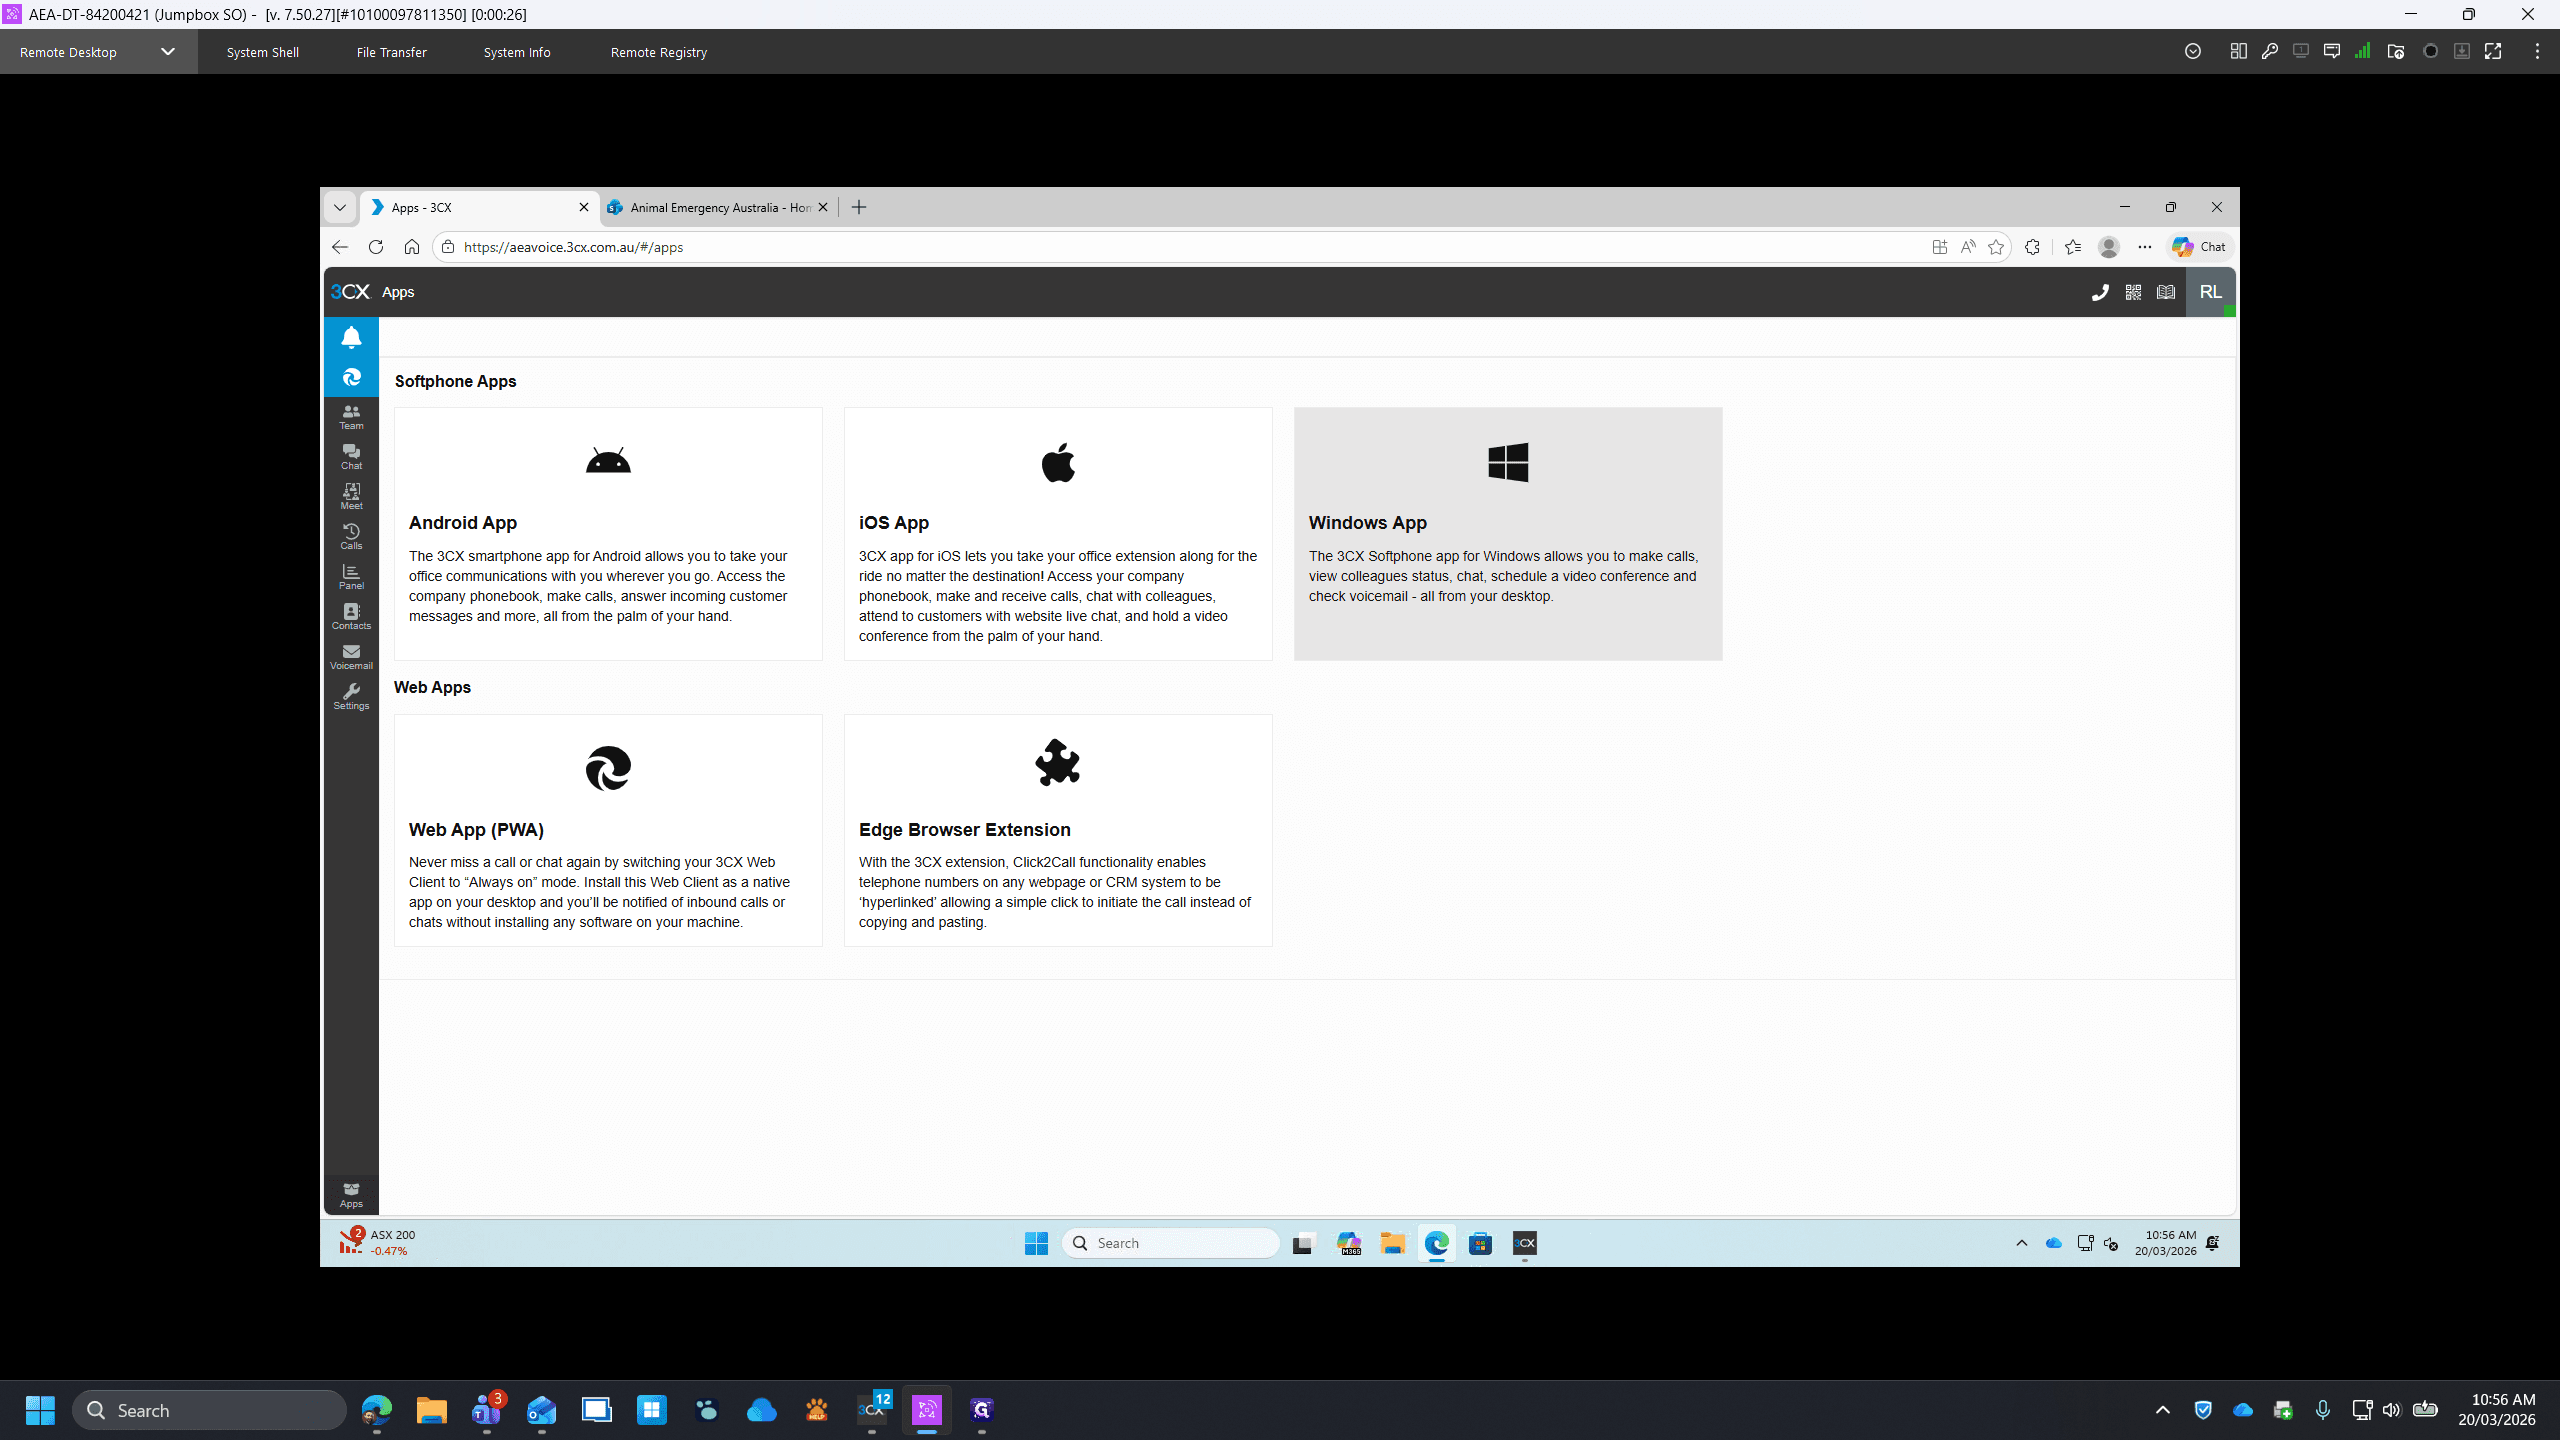Open Team in the 3CX sidebar

point(351,417)
